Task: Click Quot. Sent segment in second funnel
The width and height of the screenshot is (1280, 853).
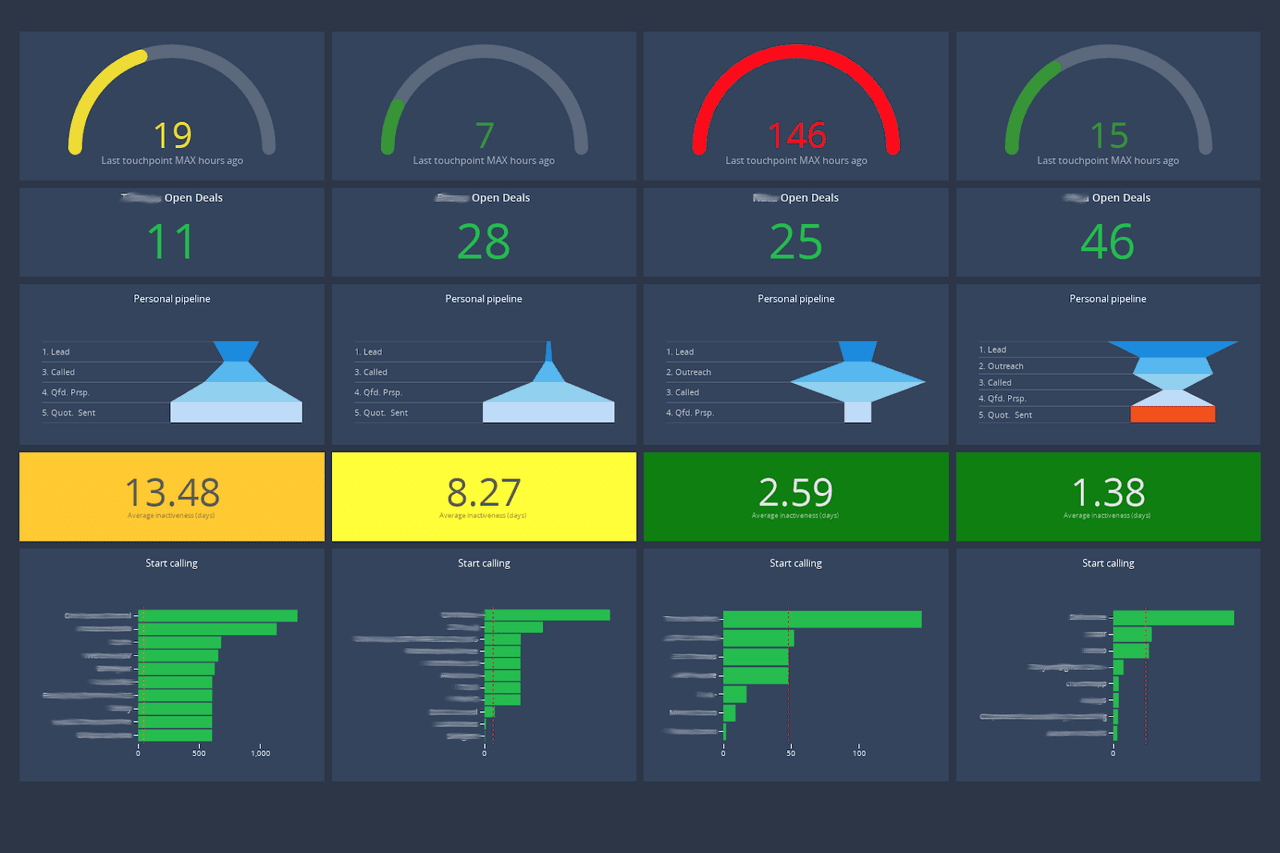Action: (548, 412)
